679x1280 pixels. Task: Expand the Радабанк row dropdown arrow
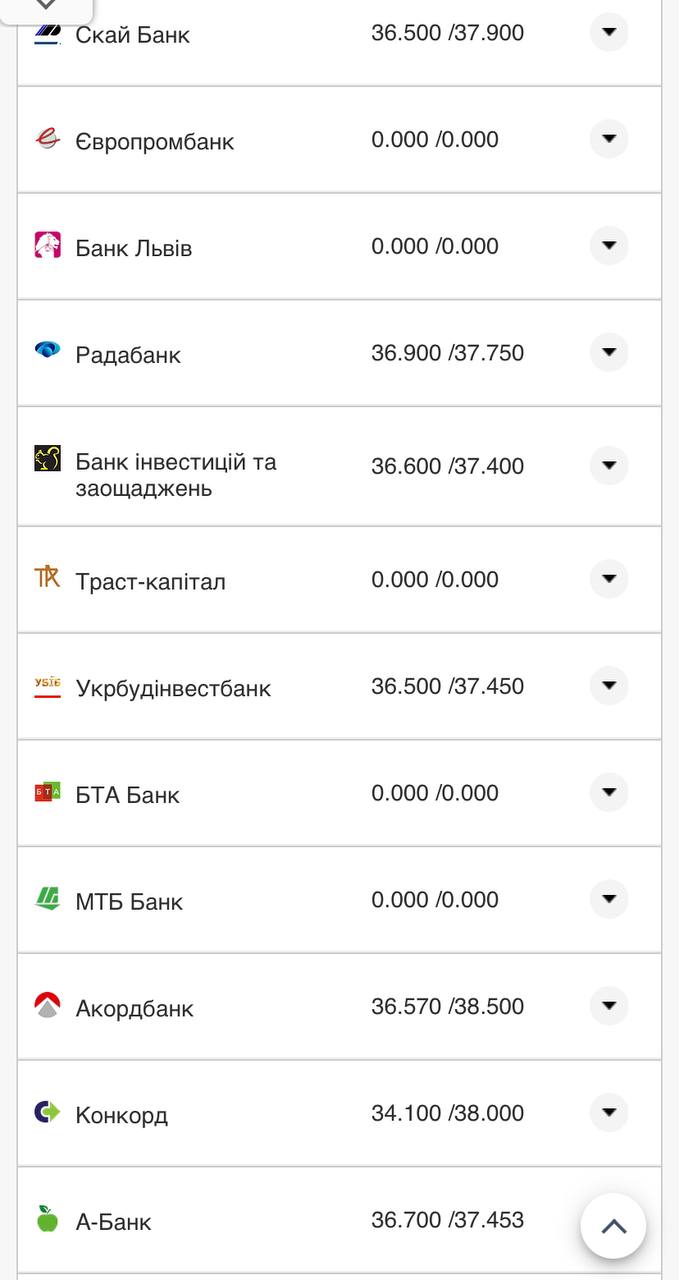tap(608, 352)
